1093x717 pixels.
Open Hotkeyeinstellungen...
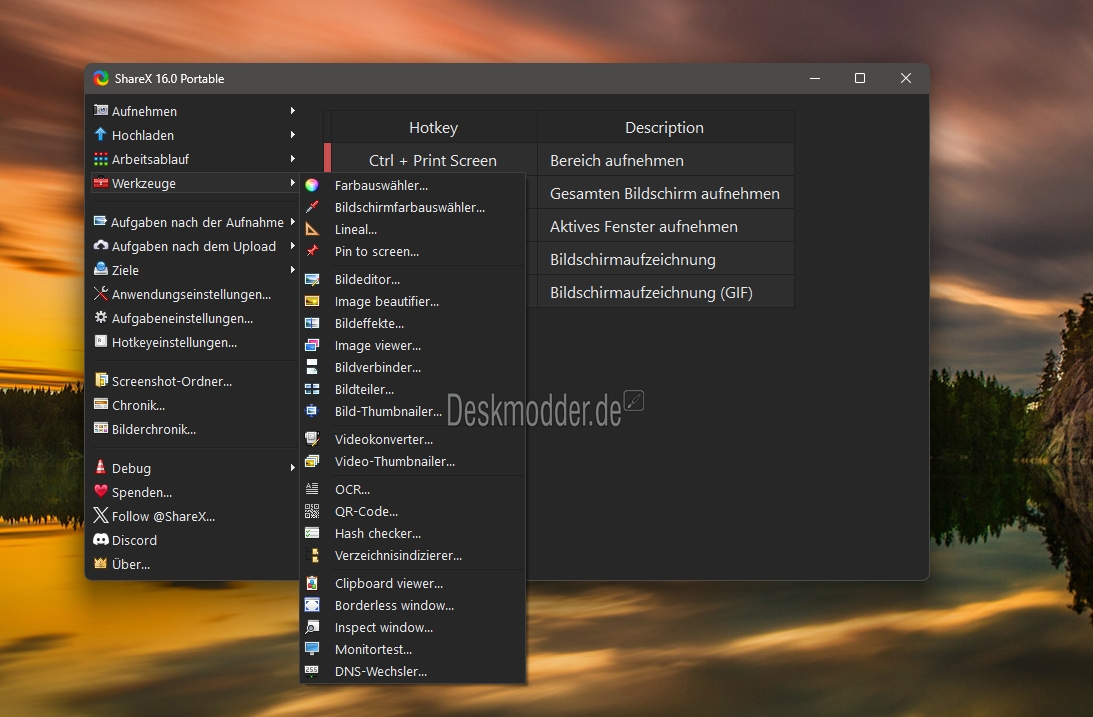click(195, 342)
